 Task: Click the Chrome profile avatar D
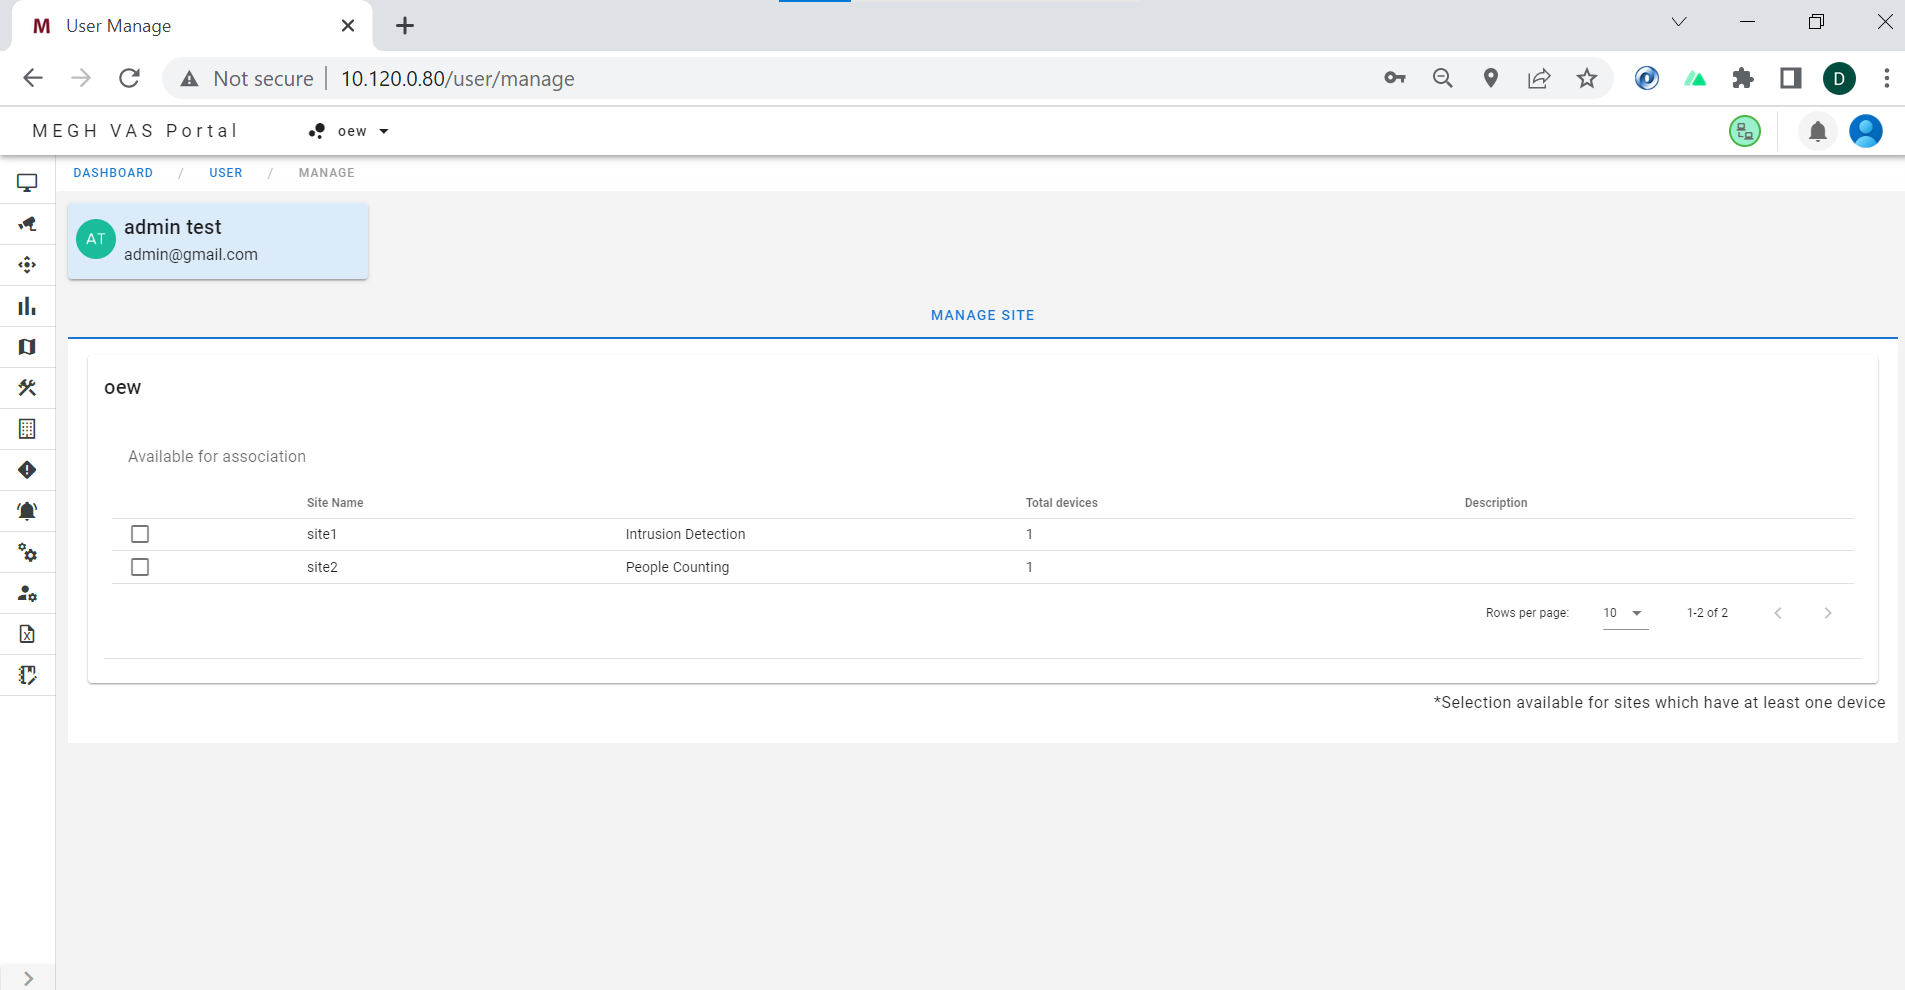pyautogui.click(x=1840, y=78)
